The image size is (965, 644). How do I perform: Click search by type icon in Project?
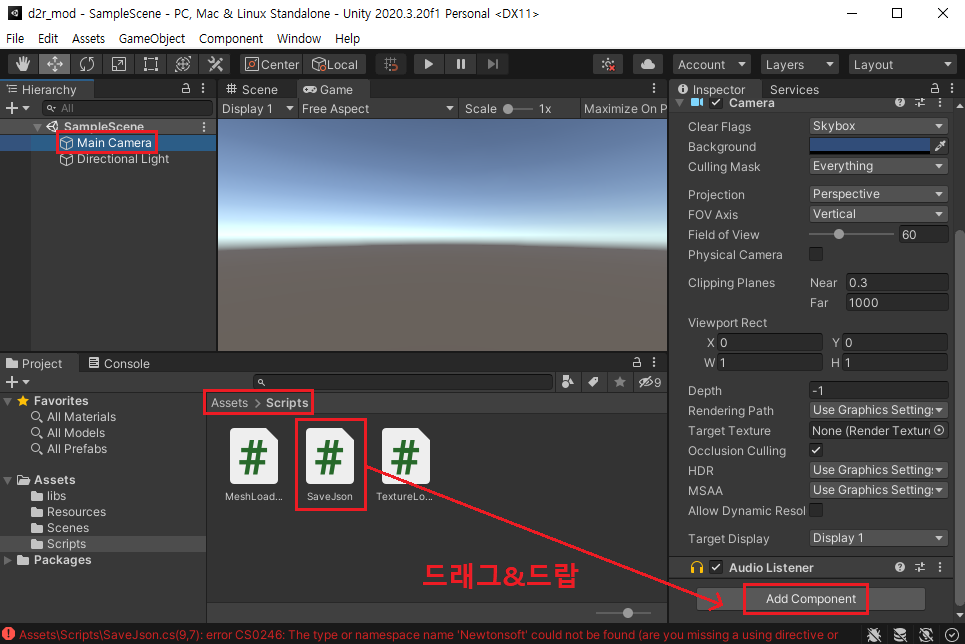click(x=568, y=382)
